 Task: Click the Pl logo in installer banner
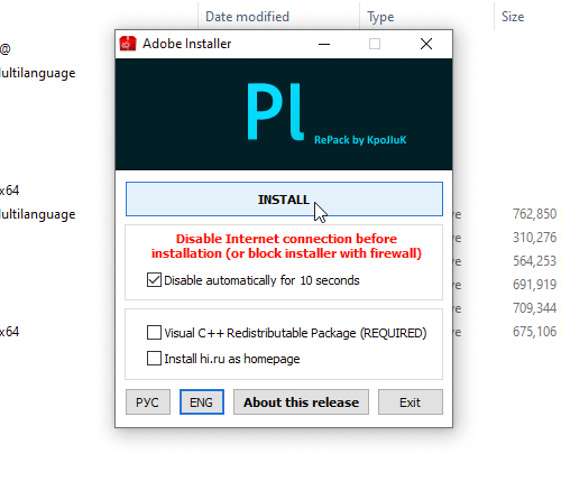click(275, 112)
